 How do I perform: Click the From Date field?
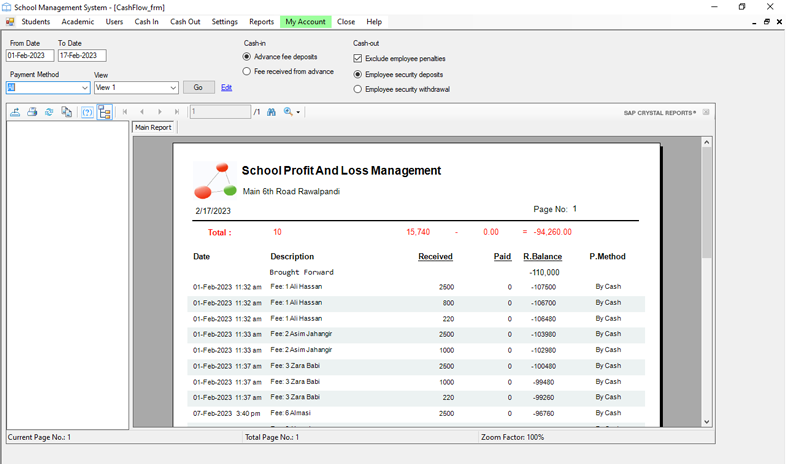30,55
